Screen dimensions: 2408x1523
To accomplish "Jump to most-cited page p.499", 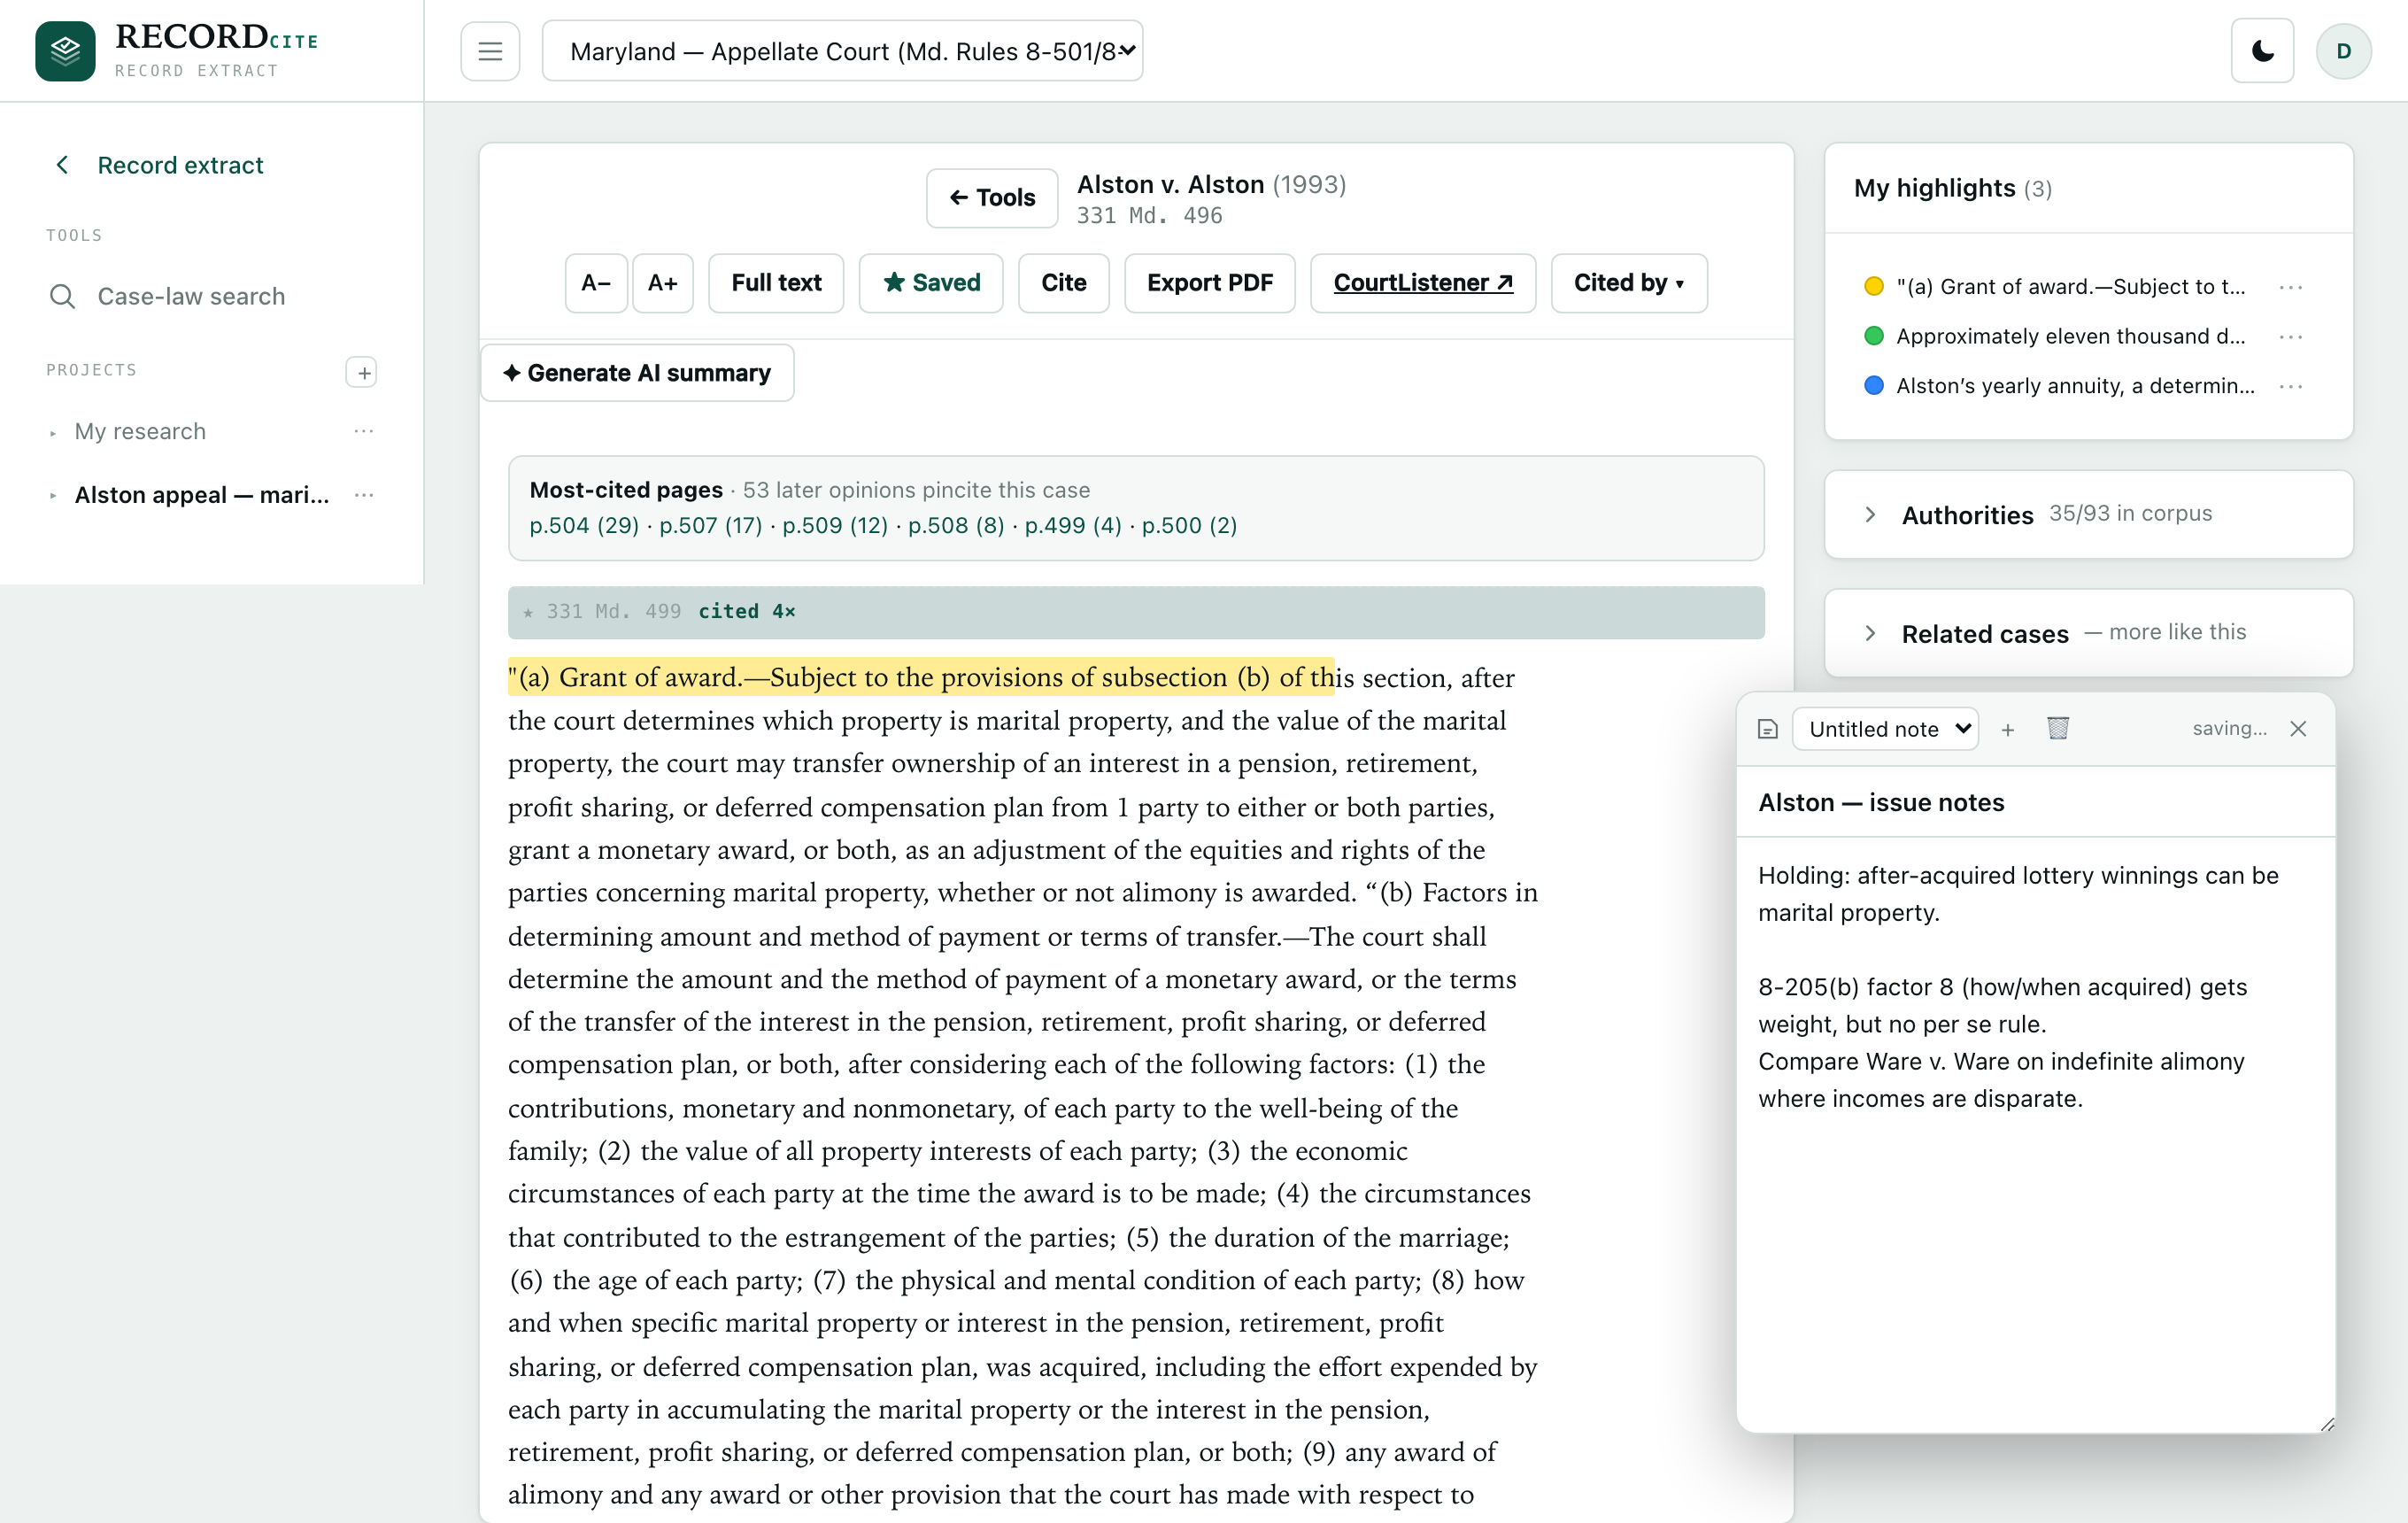I will (1073, 525).
